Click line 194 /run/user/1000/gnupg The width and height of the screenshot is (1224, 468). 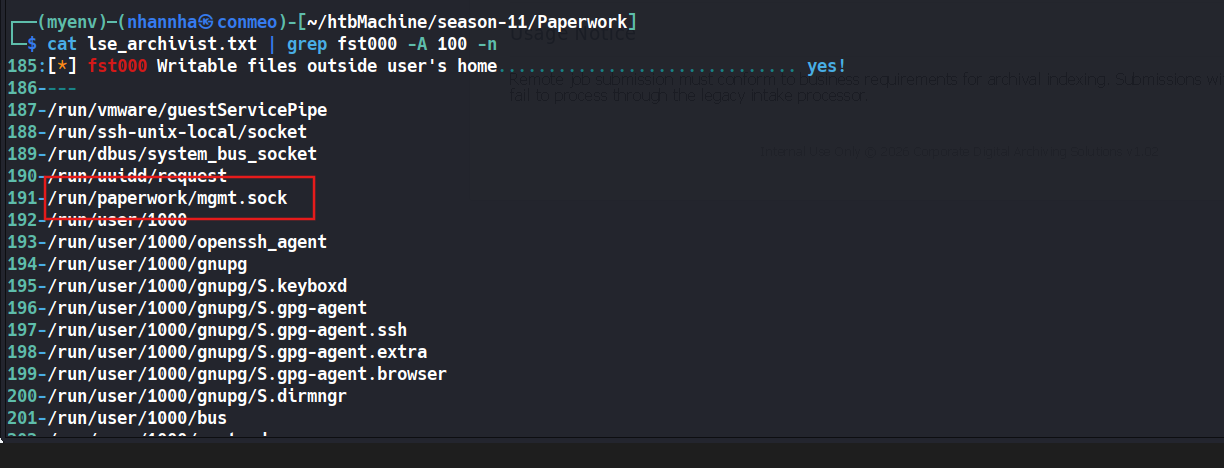147,264
